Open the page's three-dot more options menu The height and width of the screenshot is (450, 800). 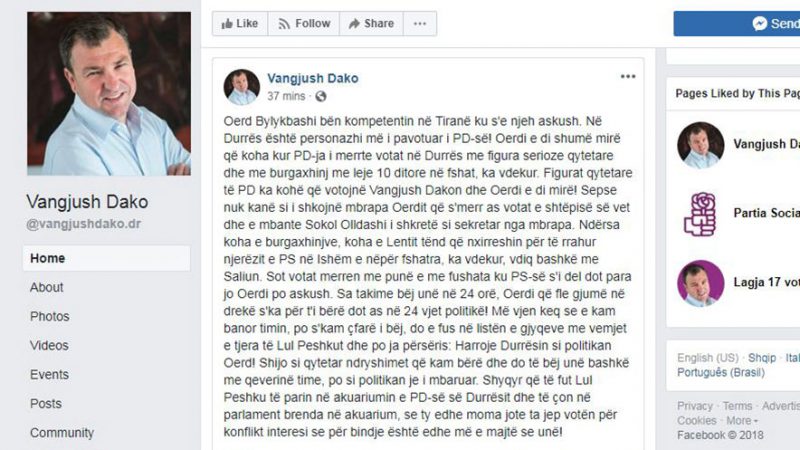420,23
